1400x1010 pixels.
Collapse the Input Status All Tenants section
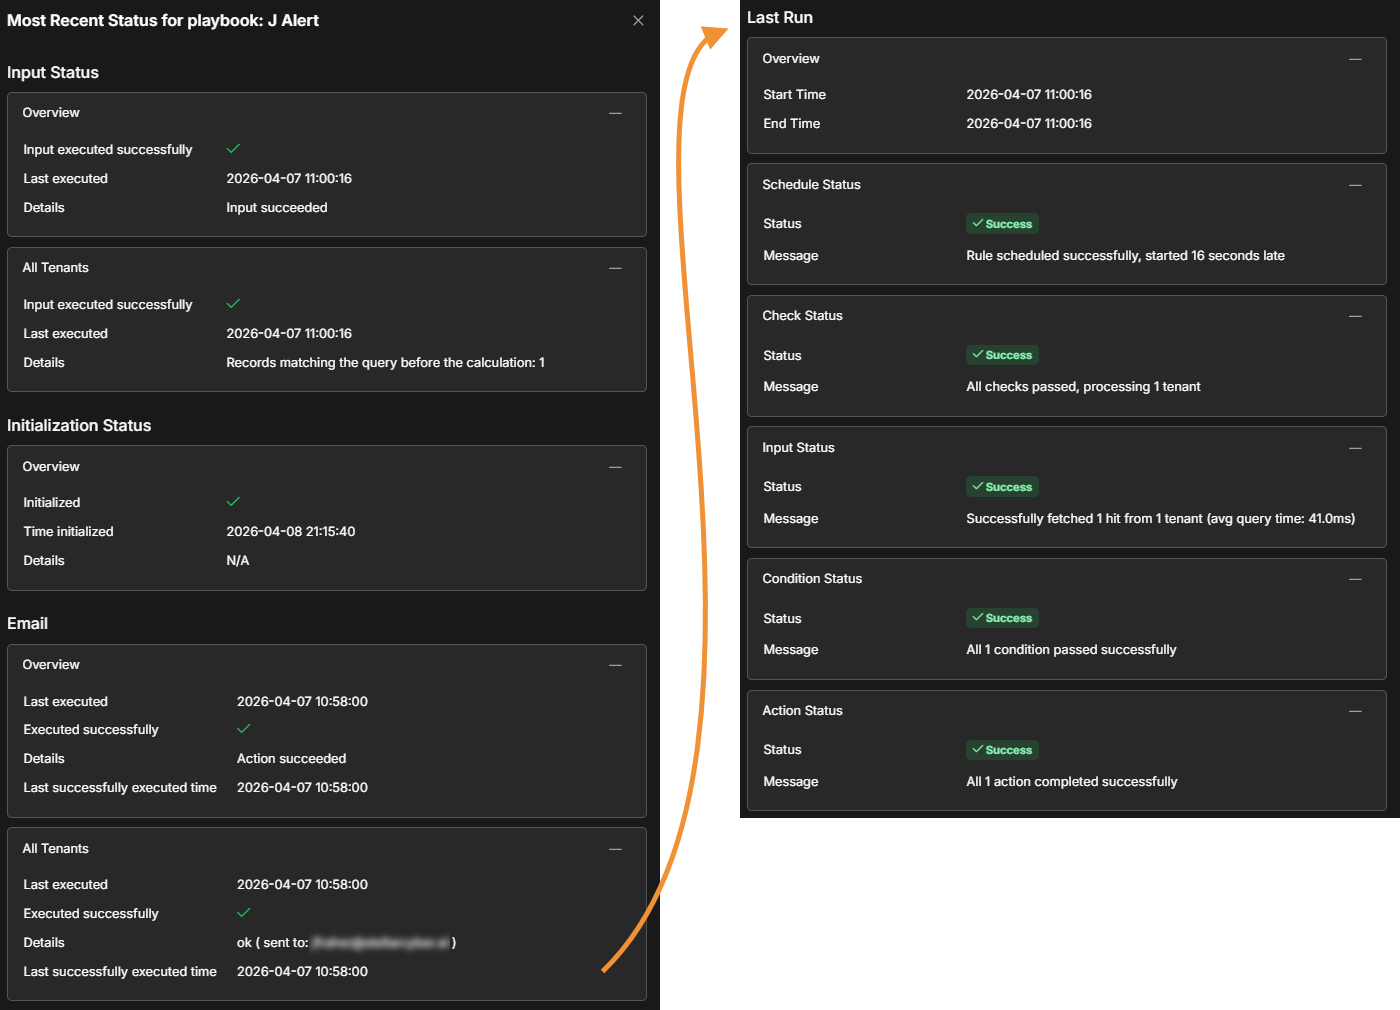coord(615,268)
